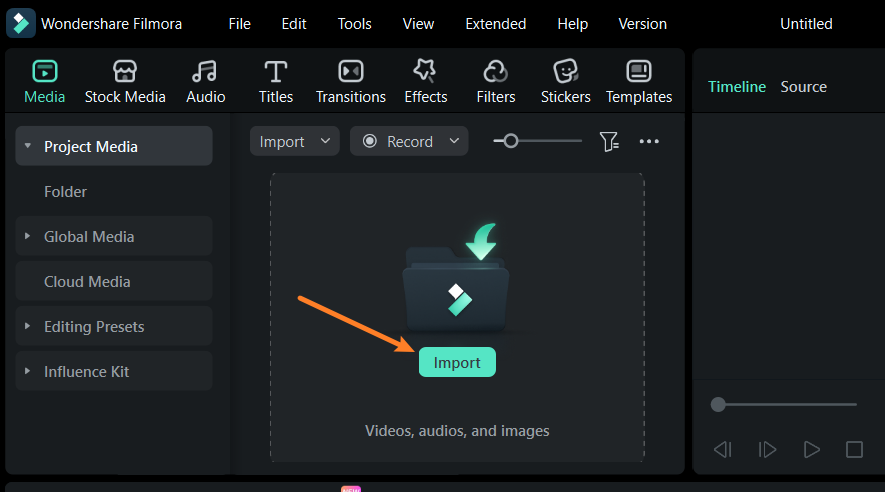
Task: Switch to the Source tab
Action: tap(803, 87)
